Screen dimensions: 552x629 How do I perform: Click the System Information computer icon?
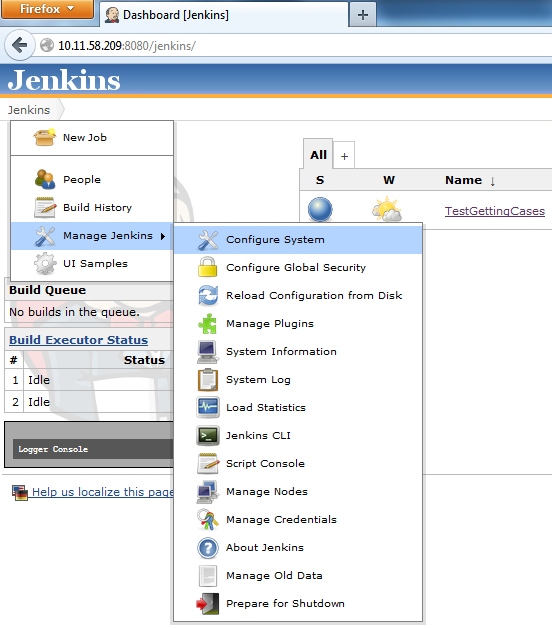208,352
